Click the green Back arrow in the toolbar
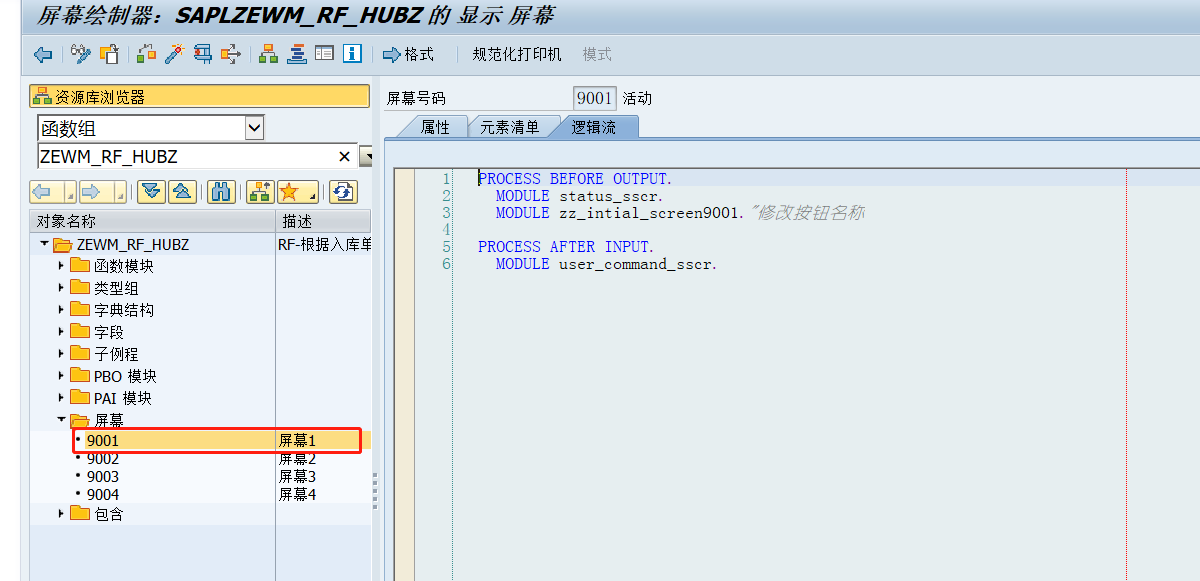1200x581 pixels. coord(42,54)
